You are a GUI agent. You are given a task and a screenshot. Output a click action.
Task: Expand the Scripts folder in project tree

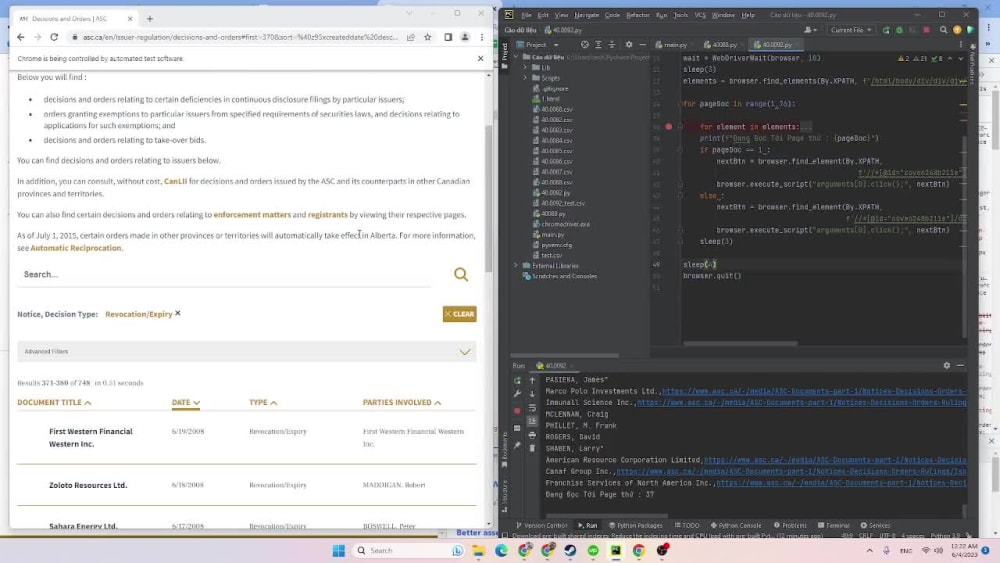[526, 78]
